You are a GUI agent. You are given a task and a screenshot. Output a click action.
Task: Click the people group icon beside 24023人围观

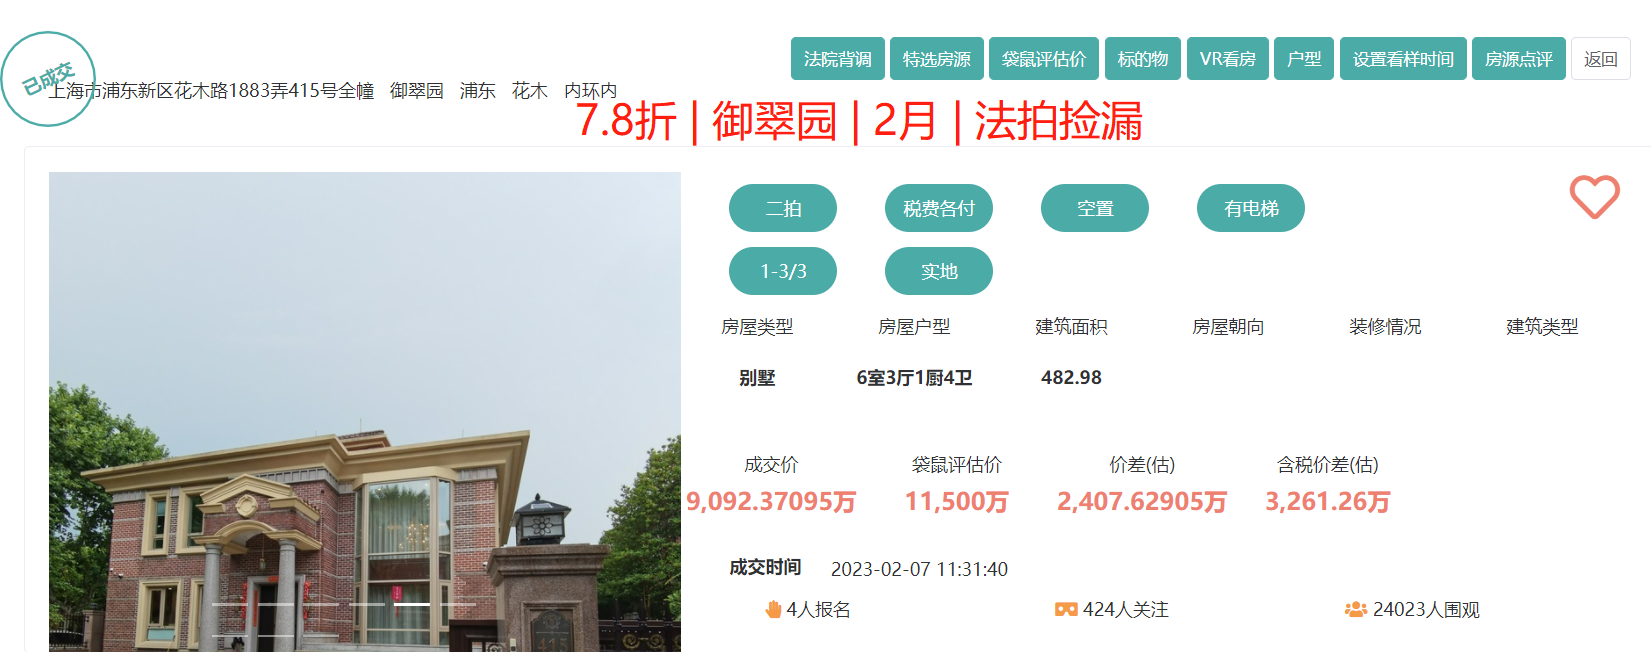click(x=1355, y=609)
